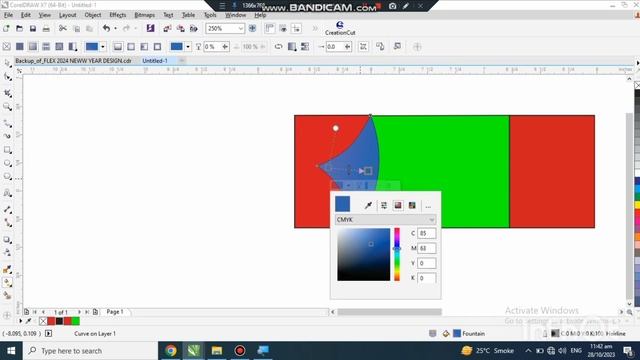
Task: Open more color options ellipsis
Action: (x=428, y=206)
